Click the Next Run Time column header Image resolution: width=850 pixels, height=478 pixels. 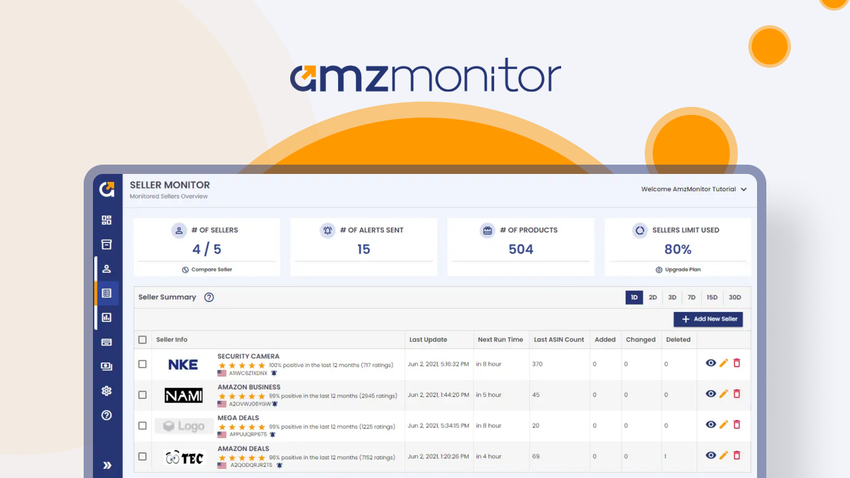[x=500, y=340]
